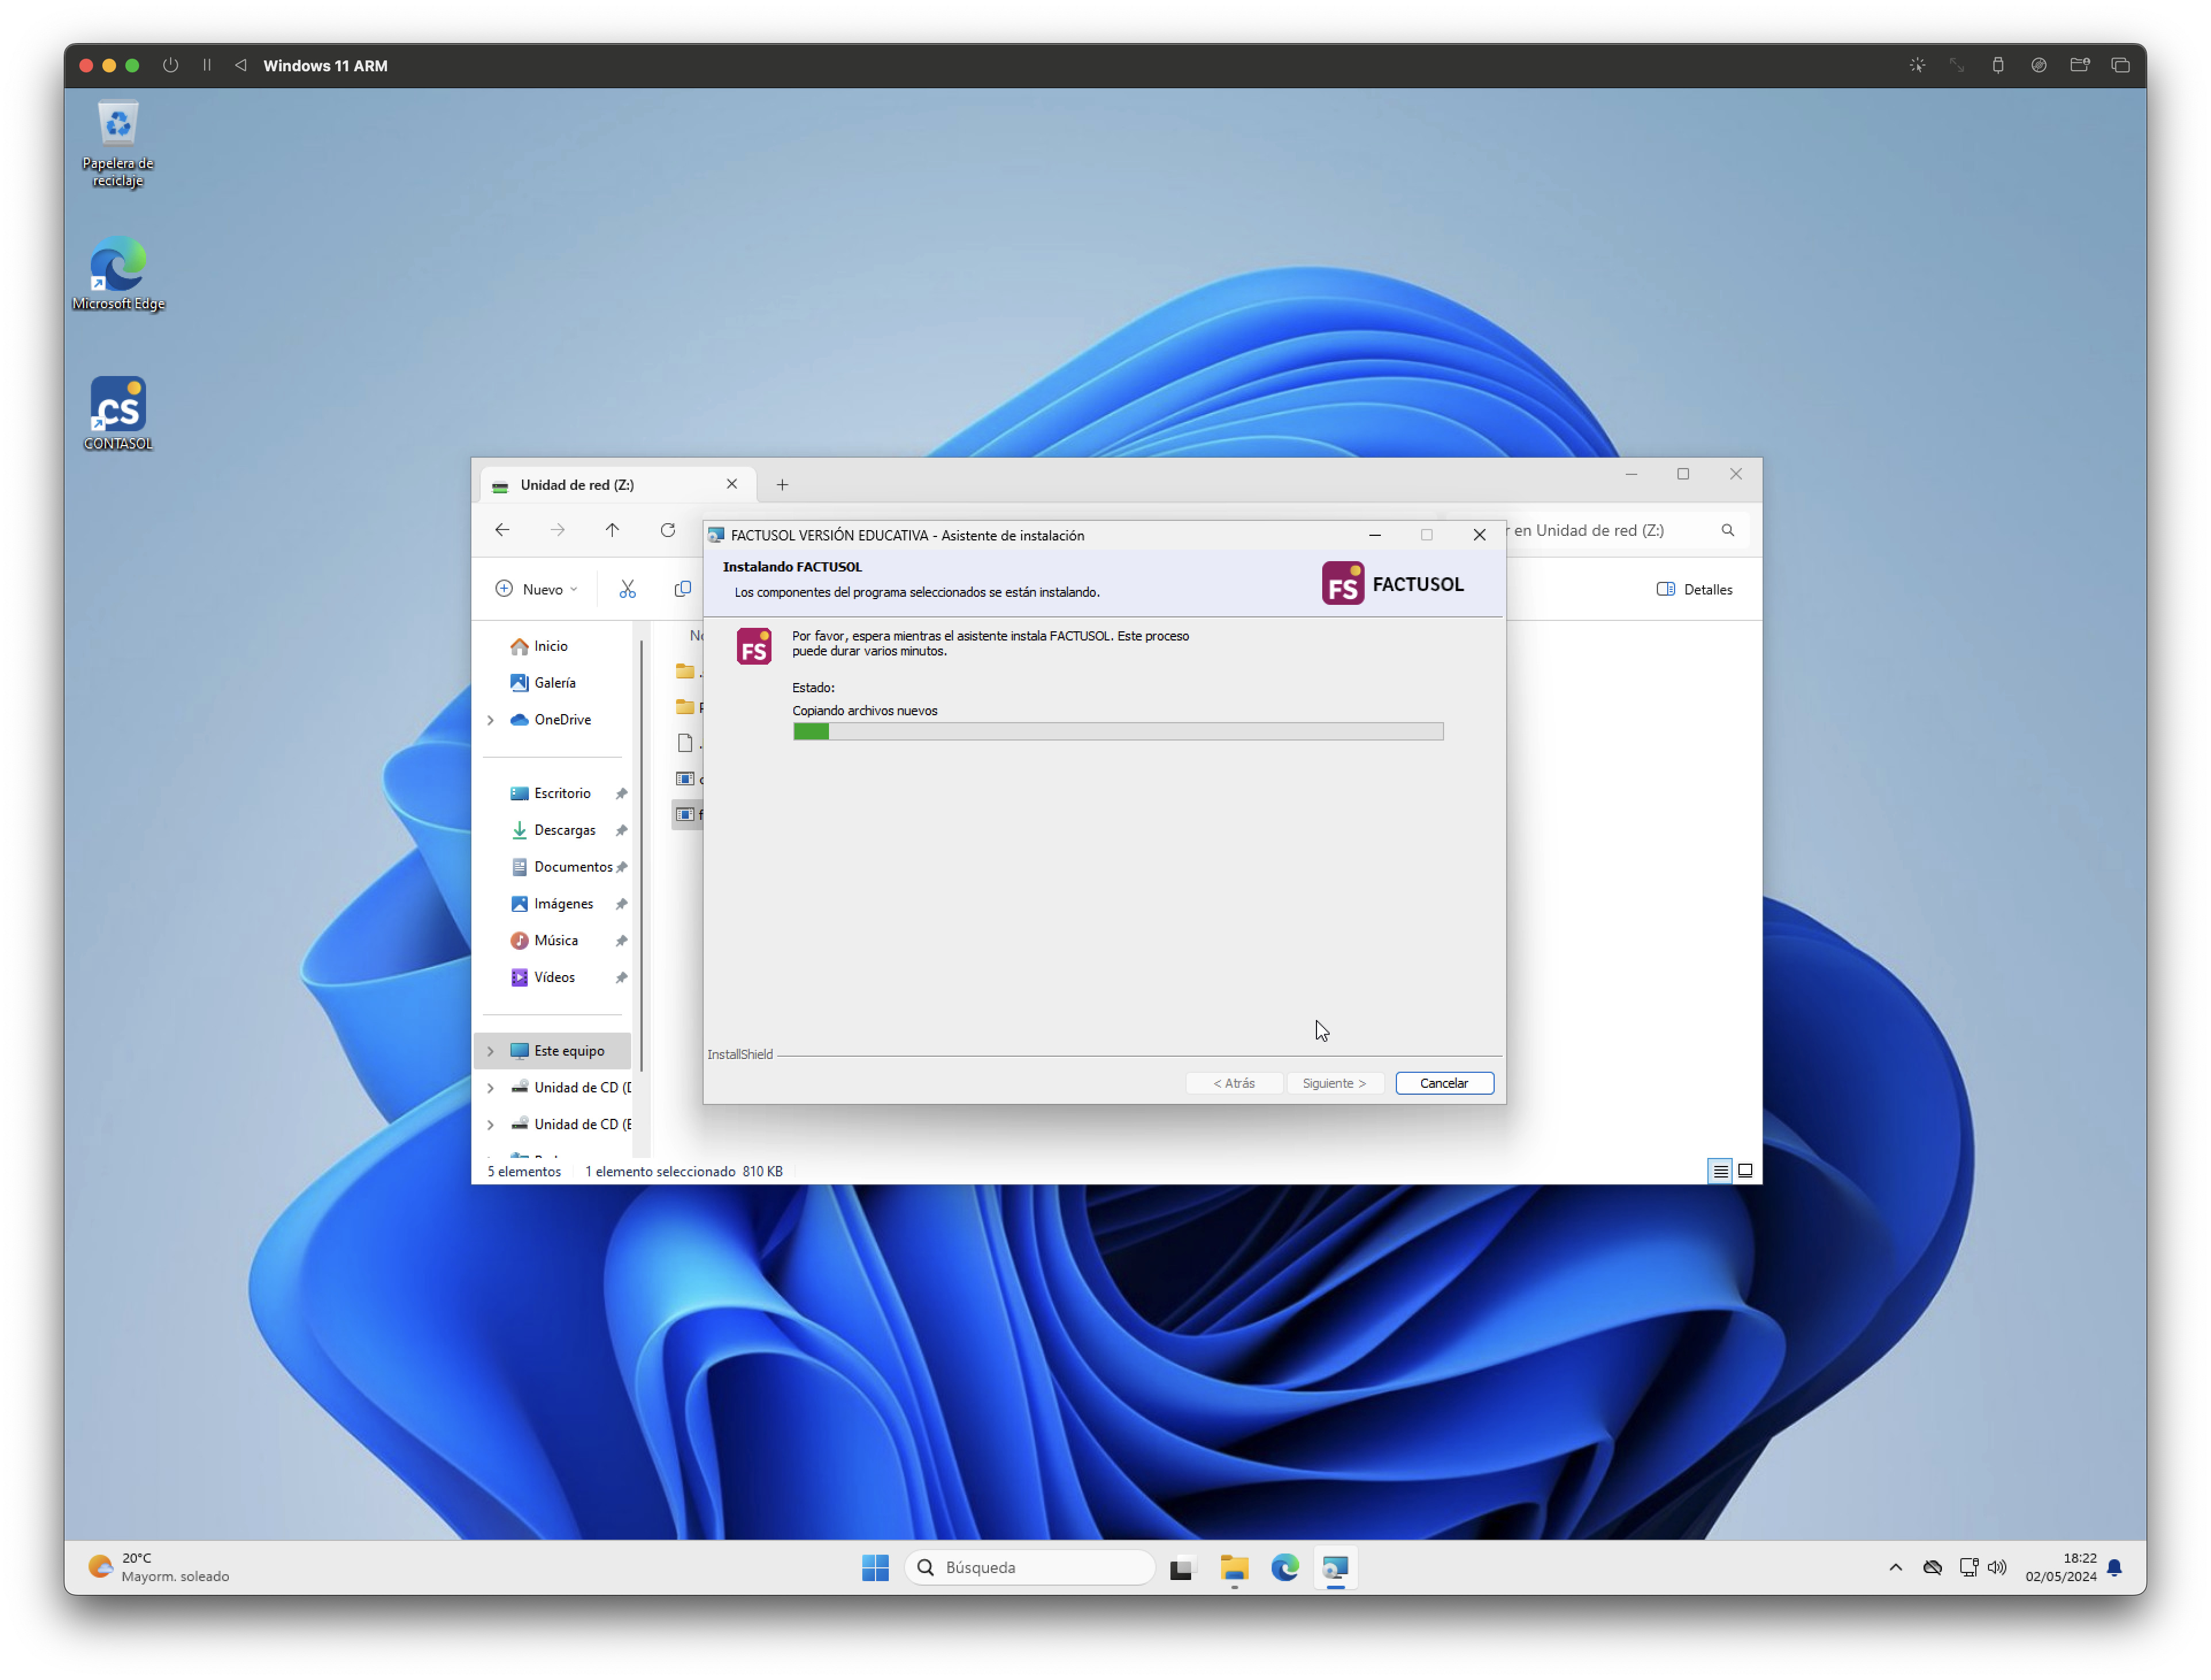
Task: Close the Unidad de red (Z:) tab
Action: coord(732,484)
